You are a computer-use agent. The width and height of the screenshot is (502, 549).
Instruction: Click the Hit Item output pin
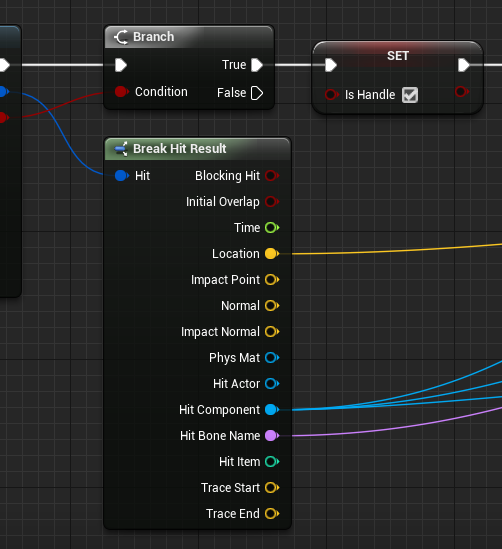point(272,461)
